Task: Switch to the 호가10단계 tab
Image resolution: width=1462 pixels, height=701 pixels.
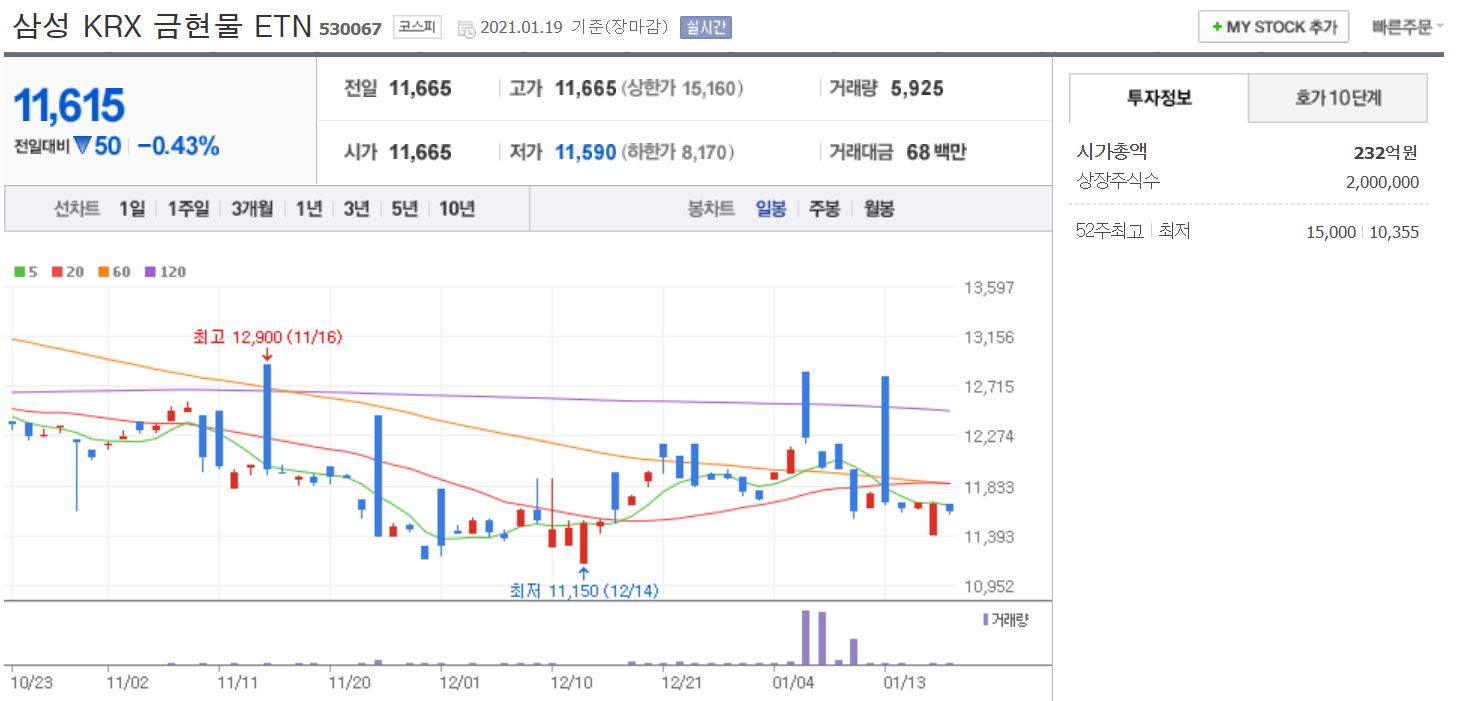Action: [1337, 98]
